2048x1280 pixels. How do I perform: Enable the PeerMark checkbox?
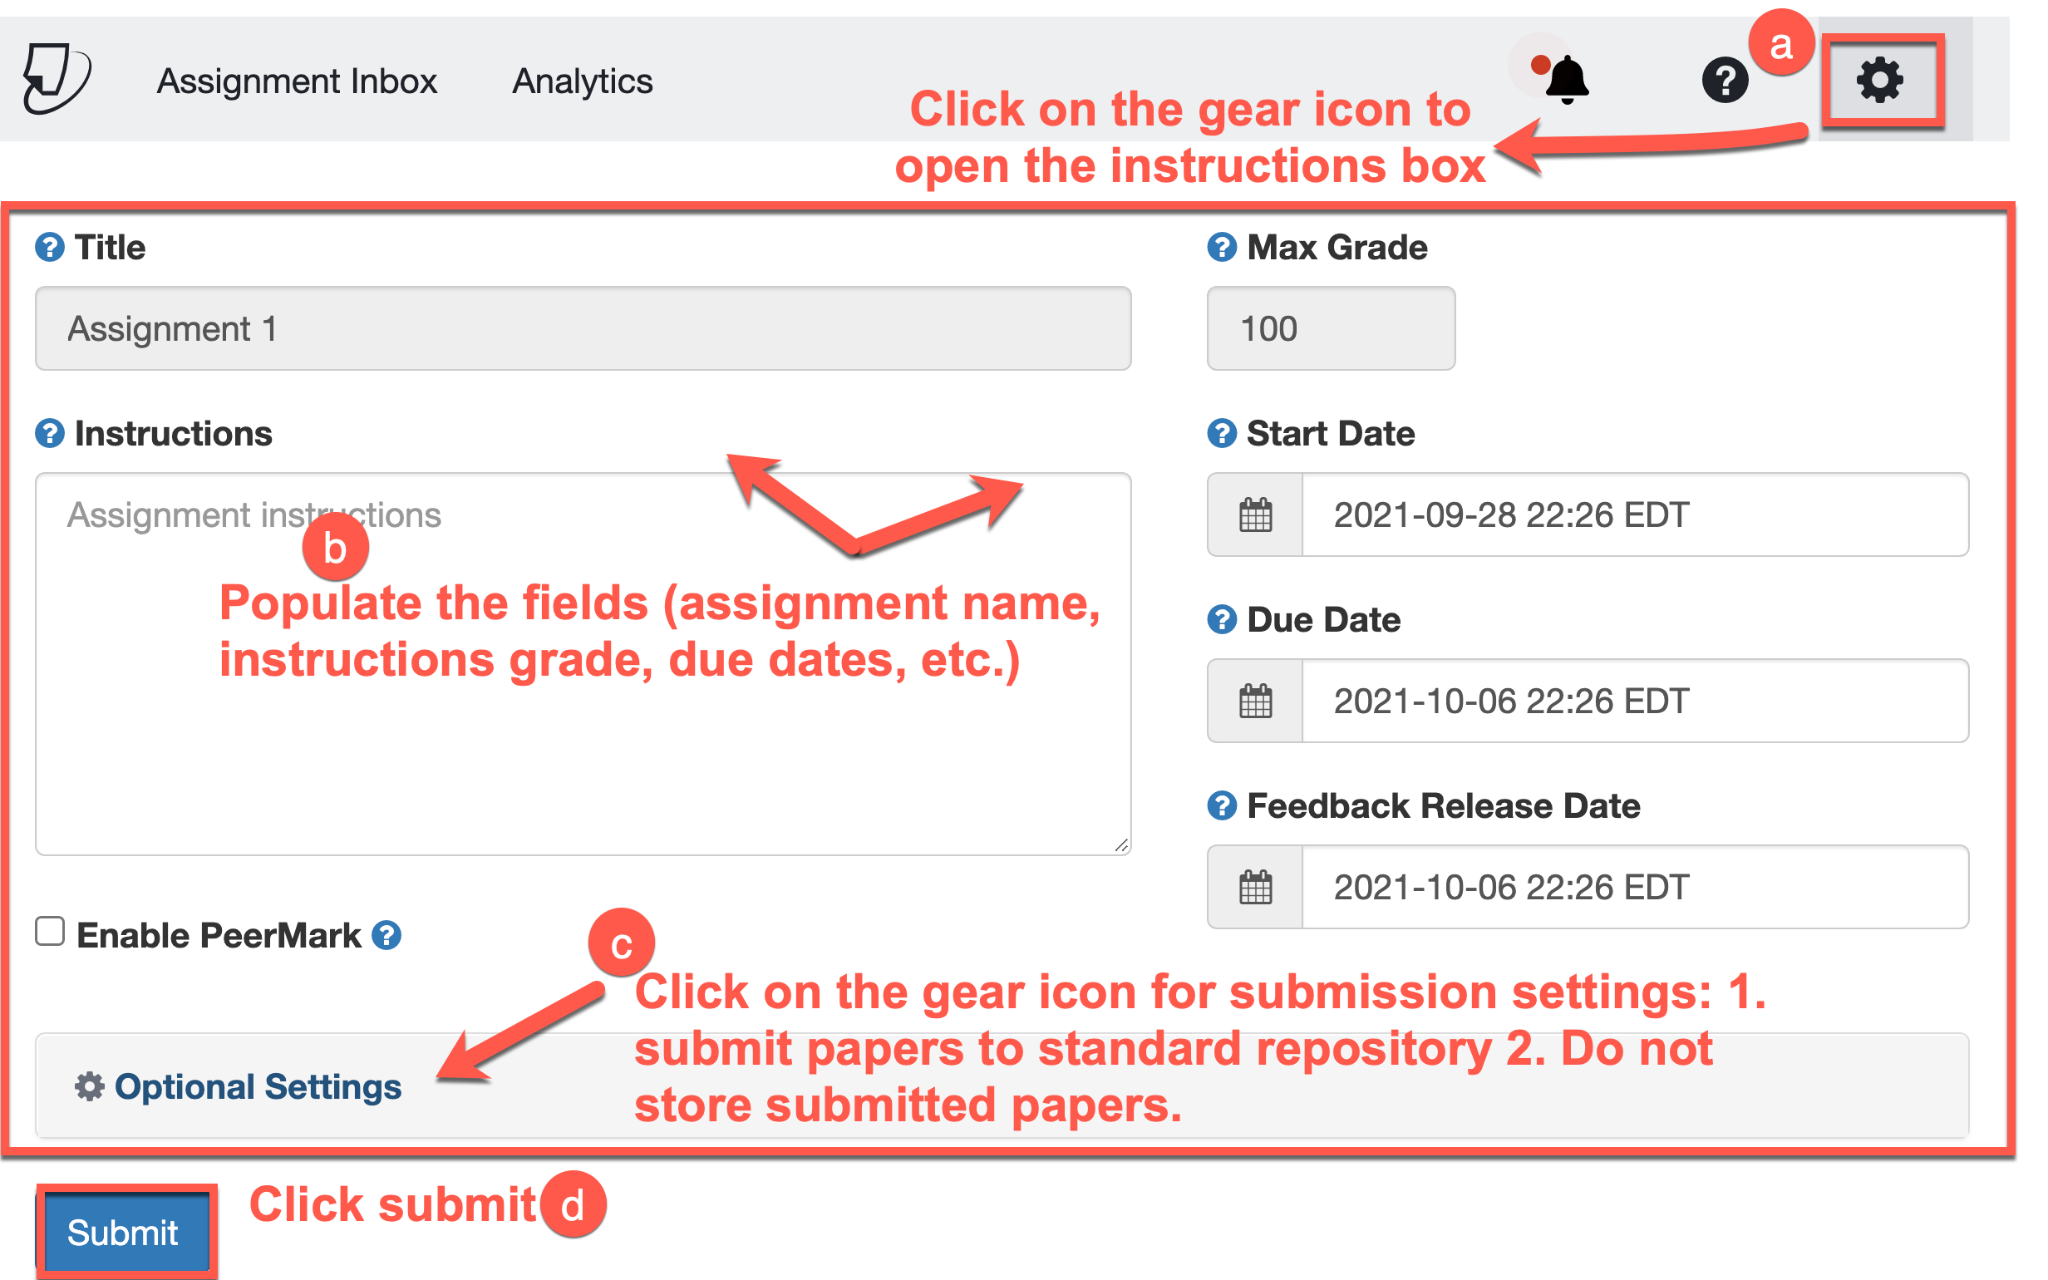click(50, 932)
